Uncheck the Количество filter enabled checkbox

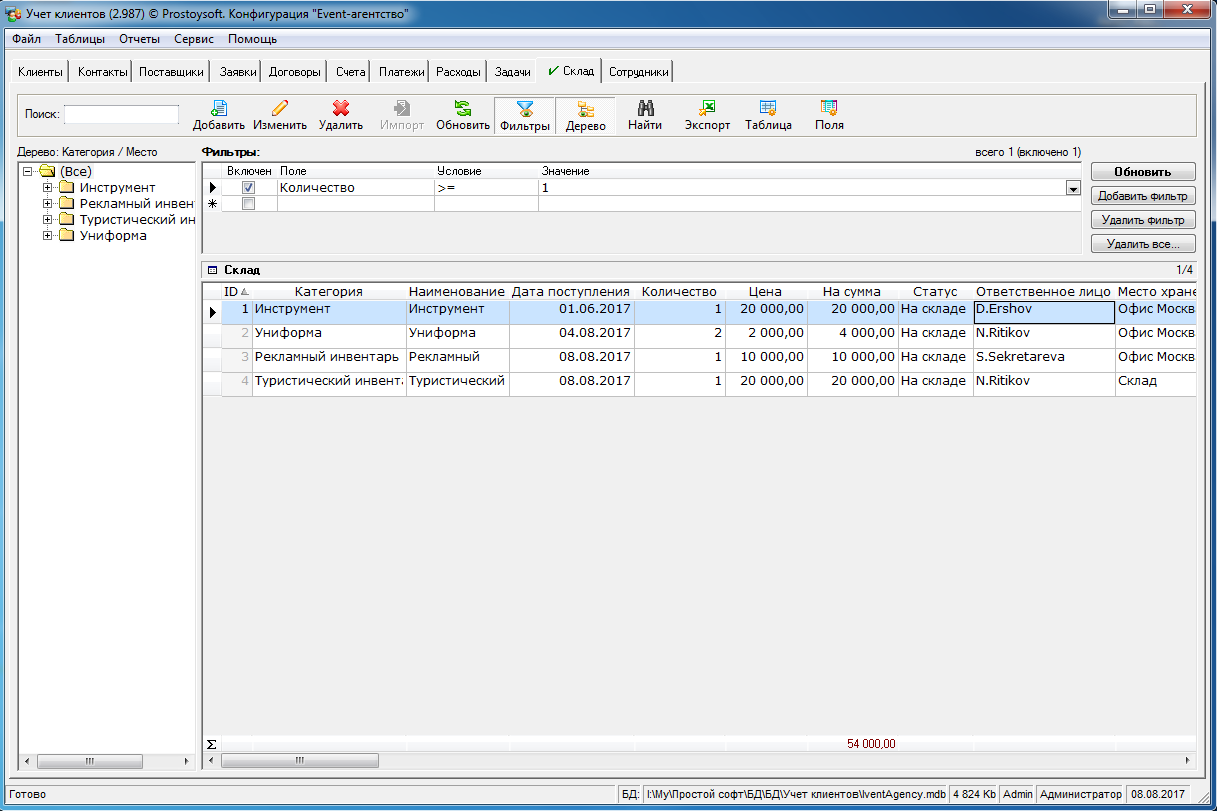click(x=248, y=188)
